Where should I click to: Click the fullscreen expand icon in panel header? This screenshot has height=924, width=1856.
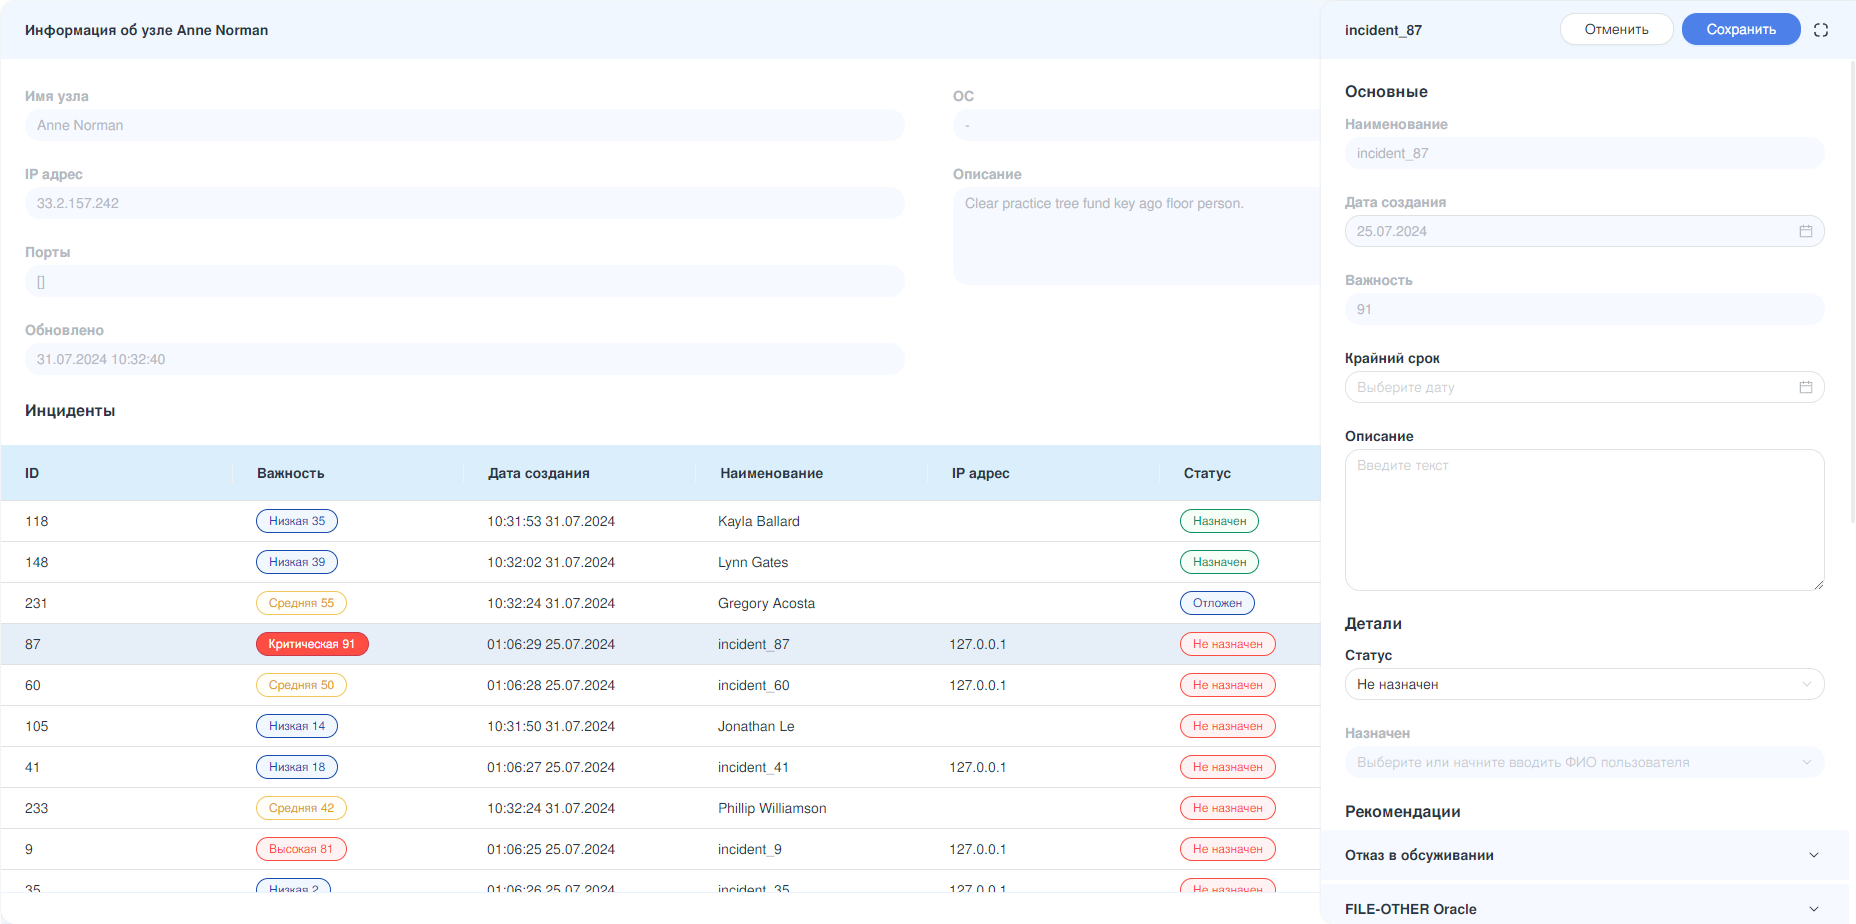tap(1820, 30)
